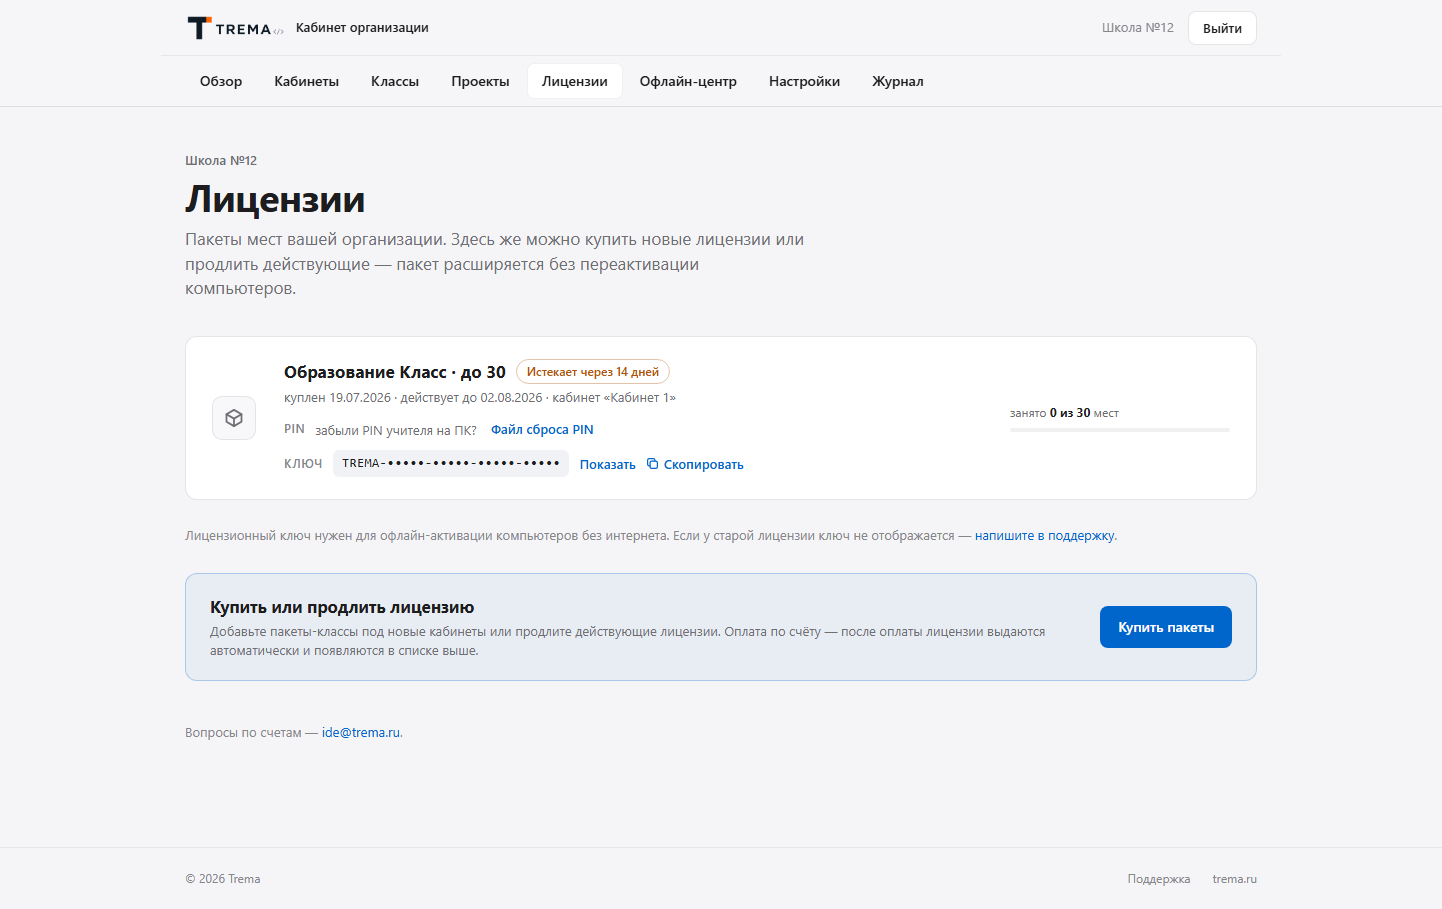
Task: Click the куплен 19.07.2026 details line
Action: (x=480, y=398)
